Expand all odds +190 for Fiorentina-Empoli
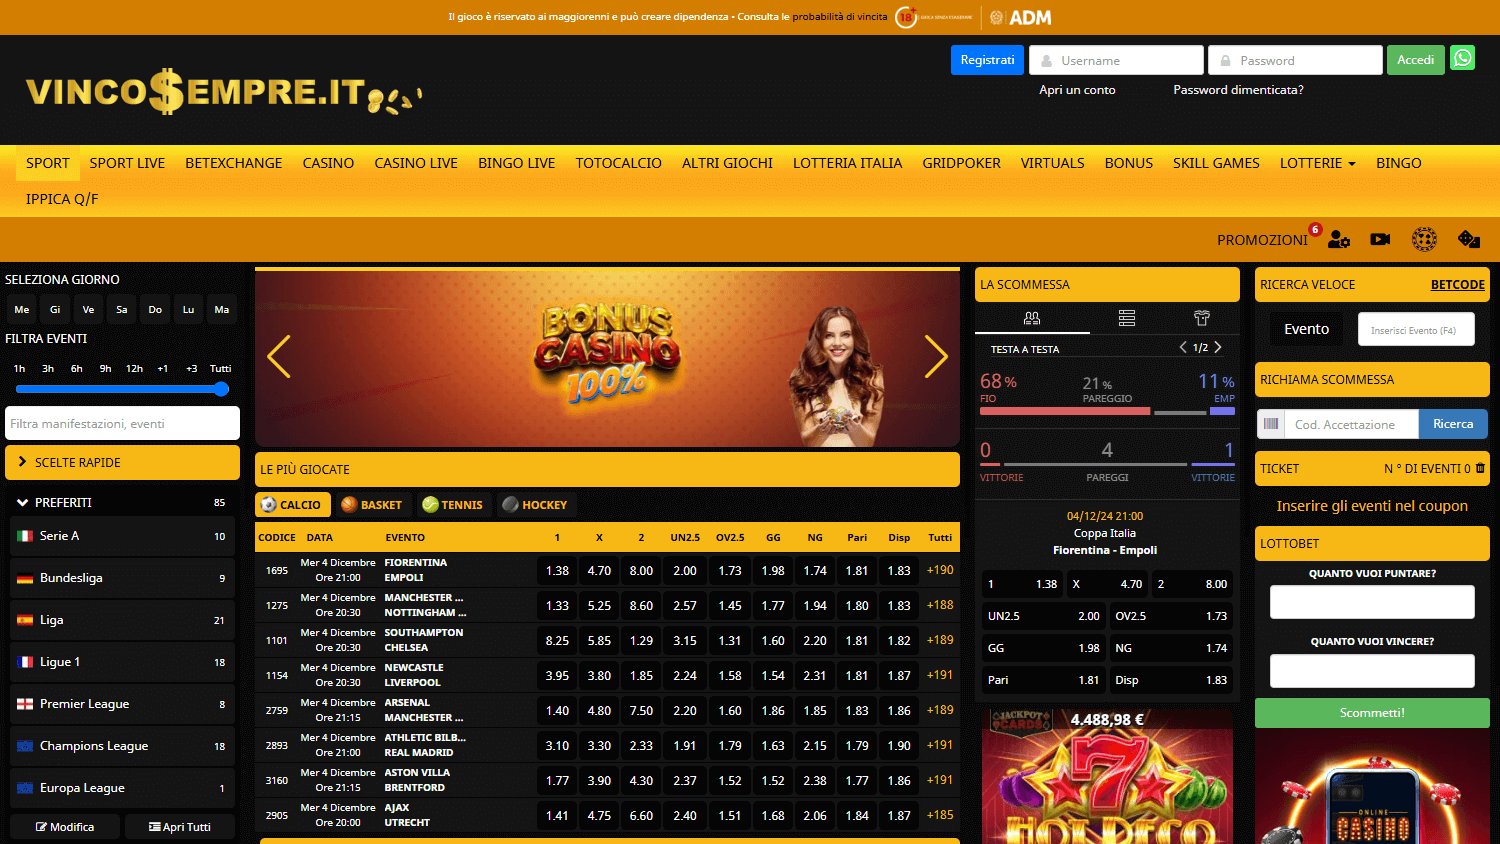This screenshot has width=1500, height=844. [x=940, y=570]
